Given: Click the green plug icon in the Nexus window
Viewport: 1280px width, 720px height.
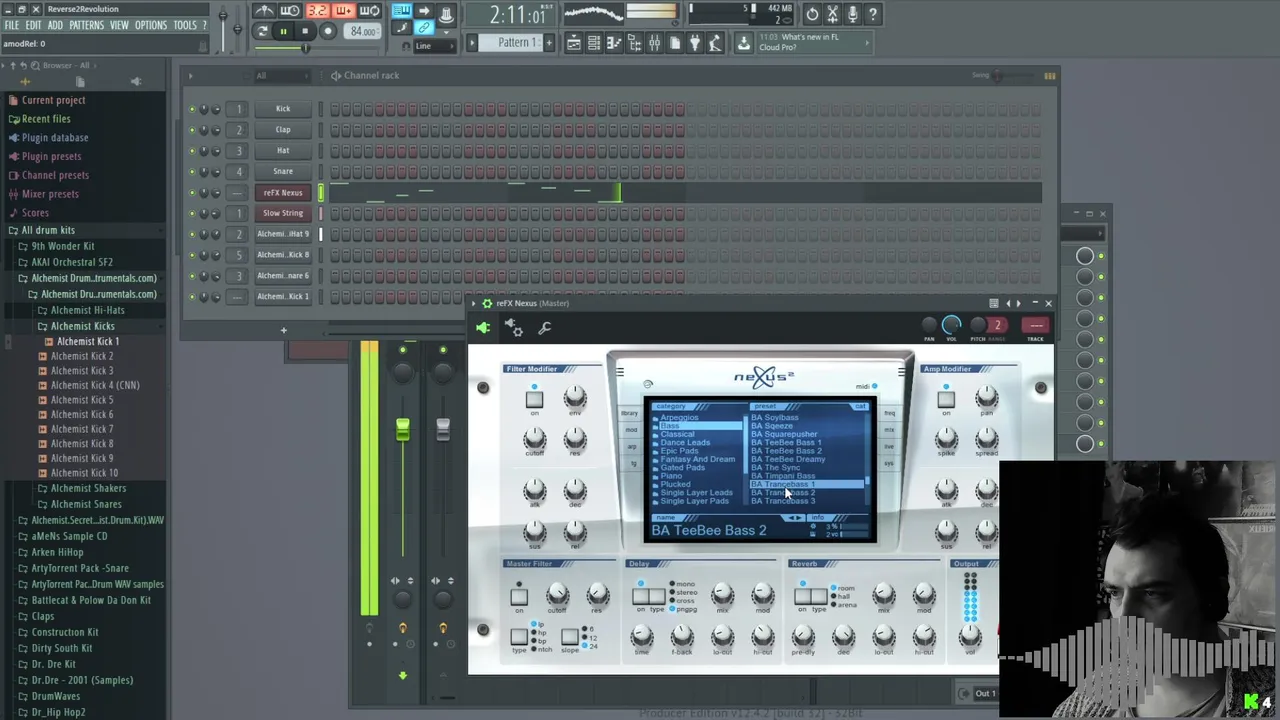Looking at the screenshot, I should [x=483, y=327].
